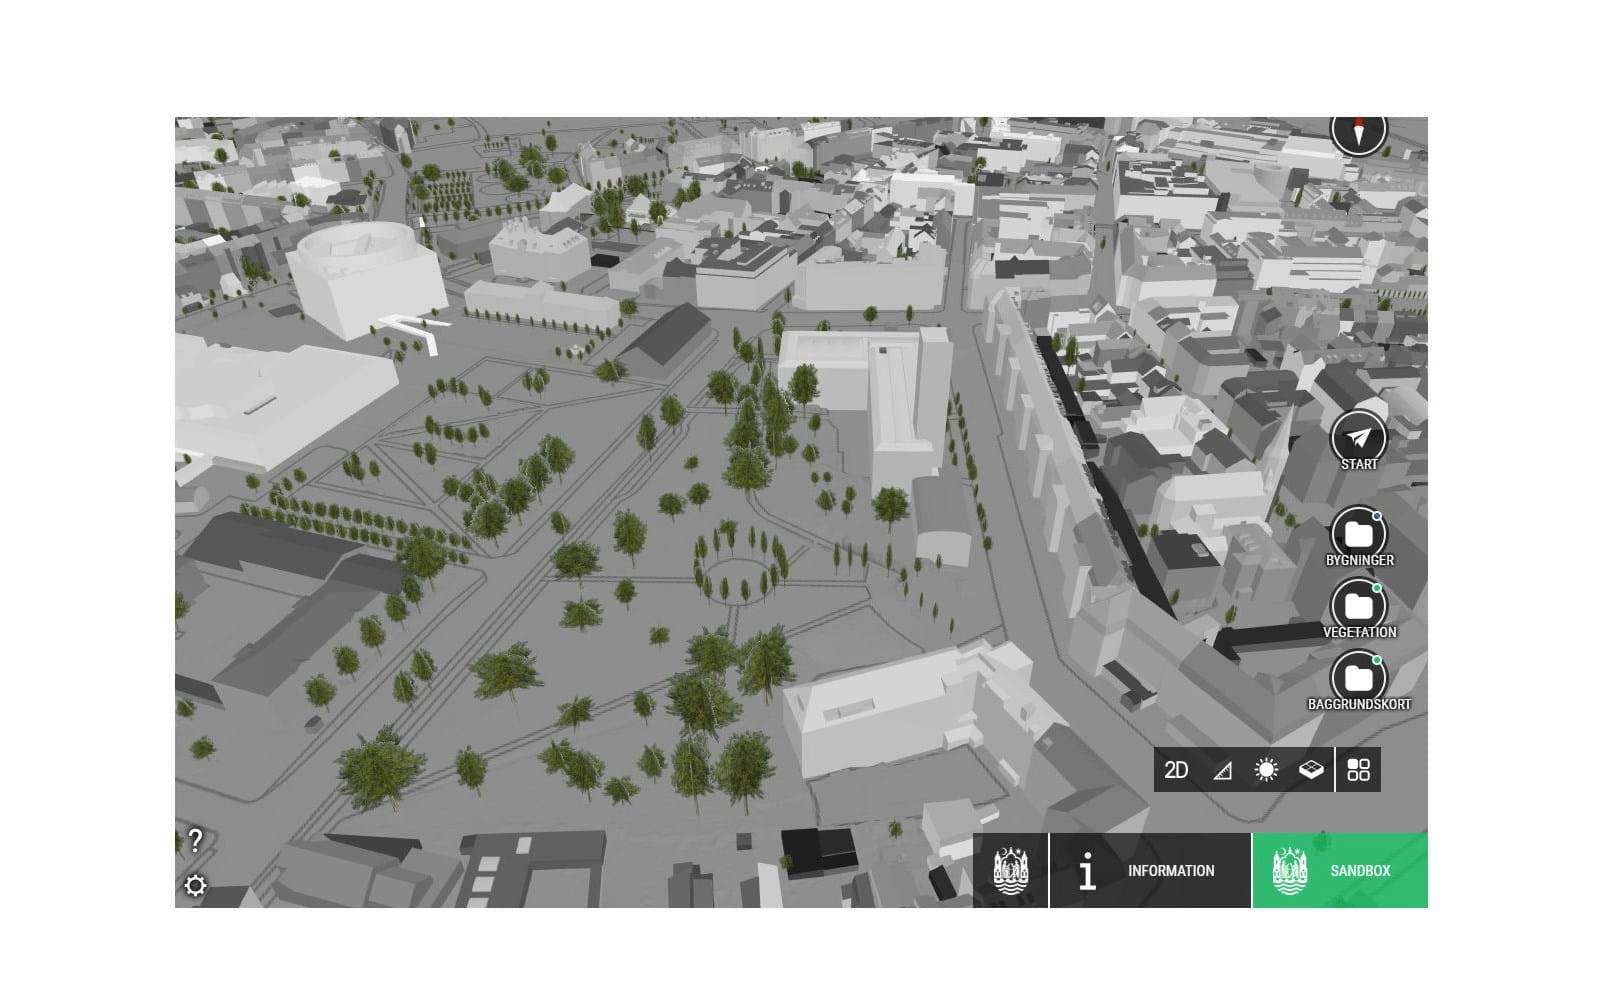Switch to the green SANDBOX tab
Viewport: 1600px width, 1000px height.
[x=1339, y=871]
